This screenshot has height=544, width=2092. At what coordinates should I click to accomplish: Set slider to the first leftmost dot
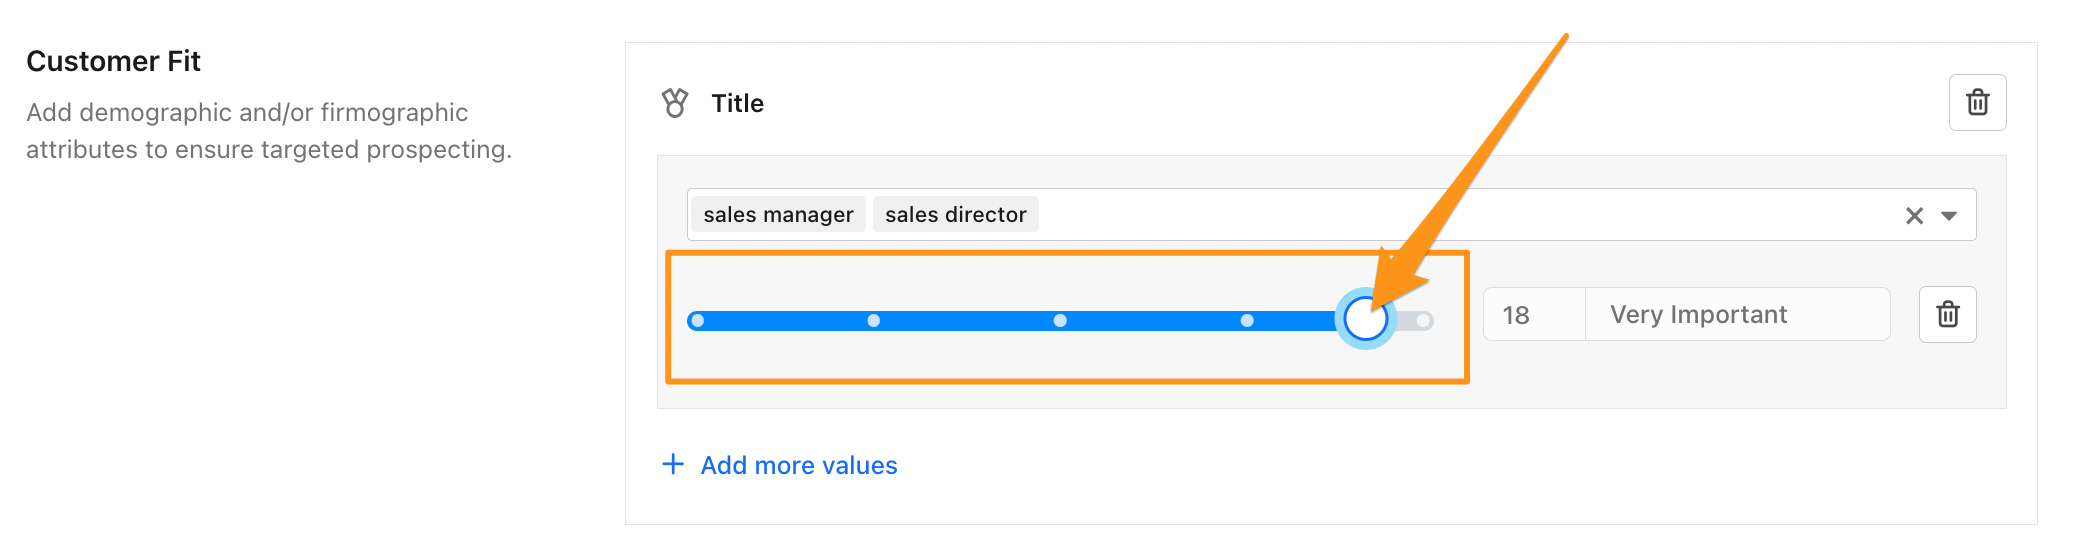click(698, 321)
